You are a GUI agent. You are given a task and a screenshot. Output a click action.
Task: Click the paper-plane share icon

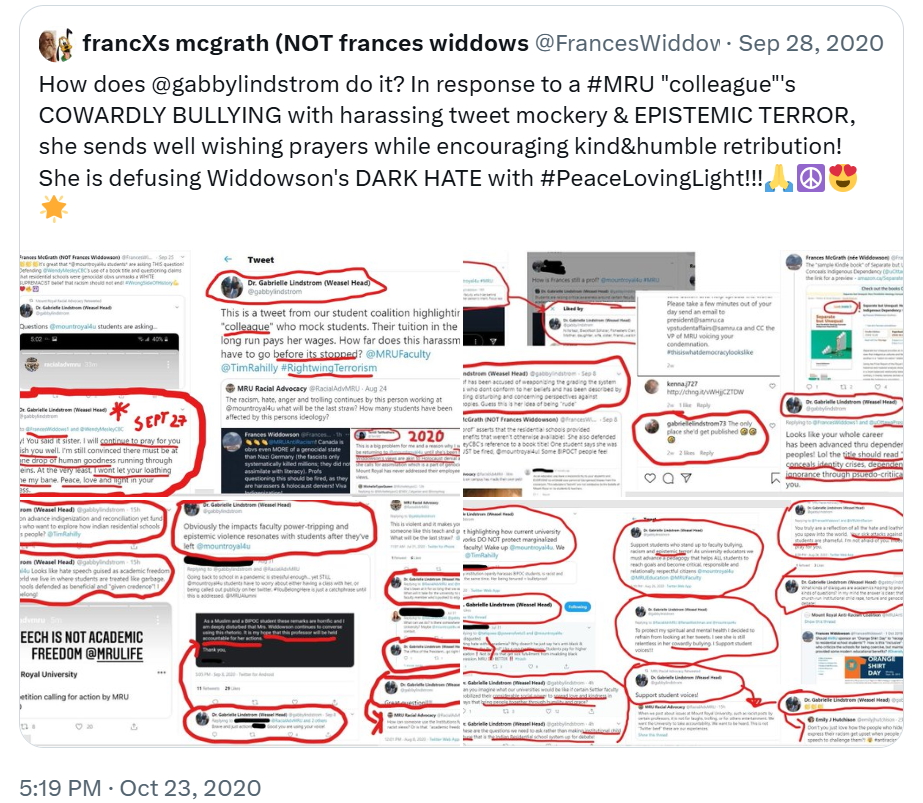[x=686, y=478]
